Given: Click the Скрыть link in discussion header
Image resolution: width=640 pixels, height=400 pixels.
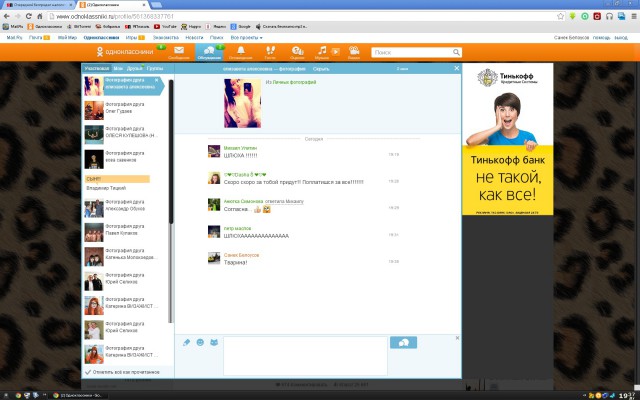Looking at the screenshot, I should pyautogui.click(x=321, y=69).
